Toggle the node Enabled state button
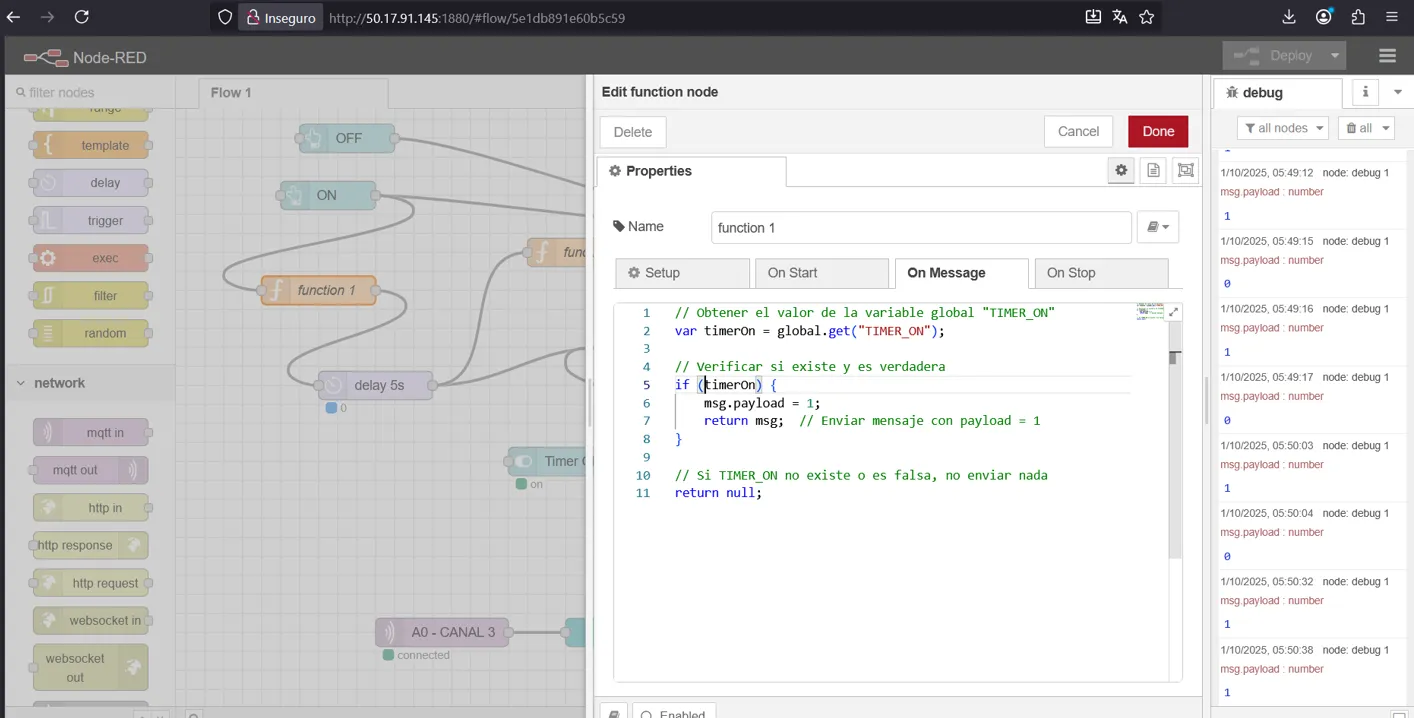Viewport: 1414px width, 718px height. 673,712
